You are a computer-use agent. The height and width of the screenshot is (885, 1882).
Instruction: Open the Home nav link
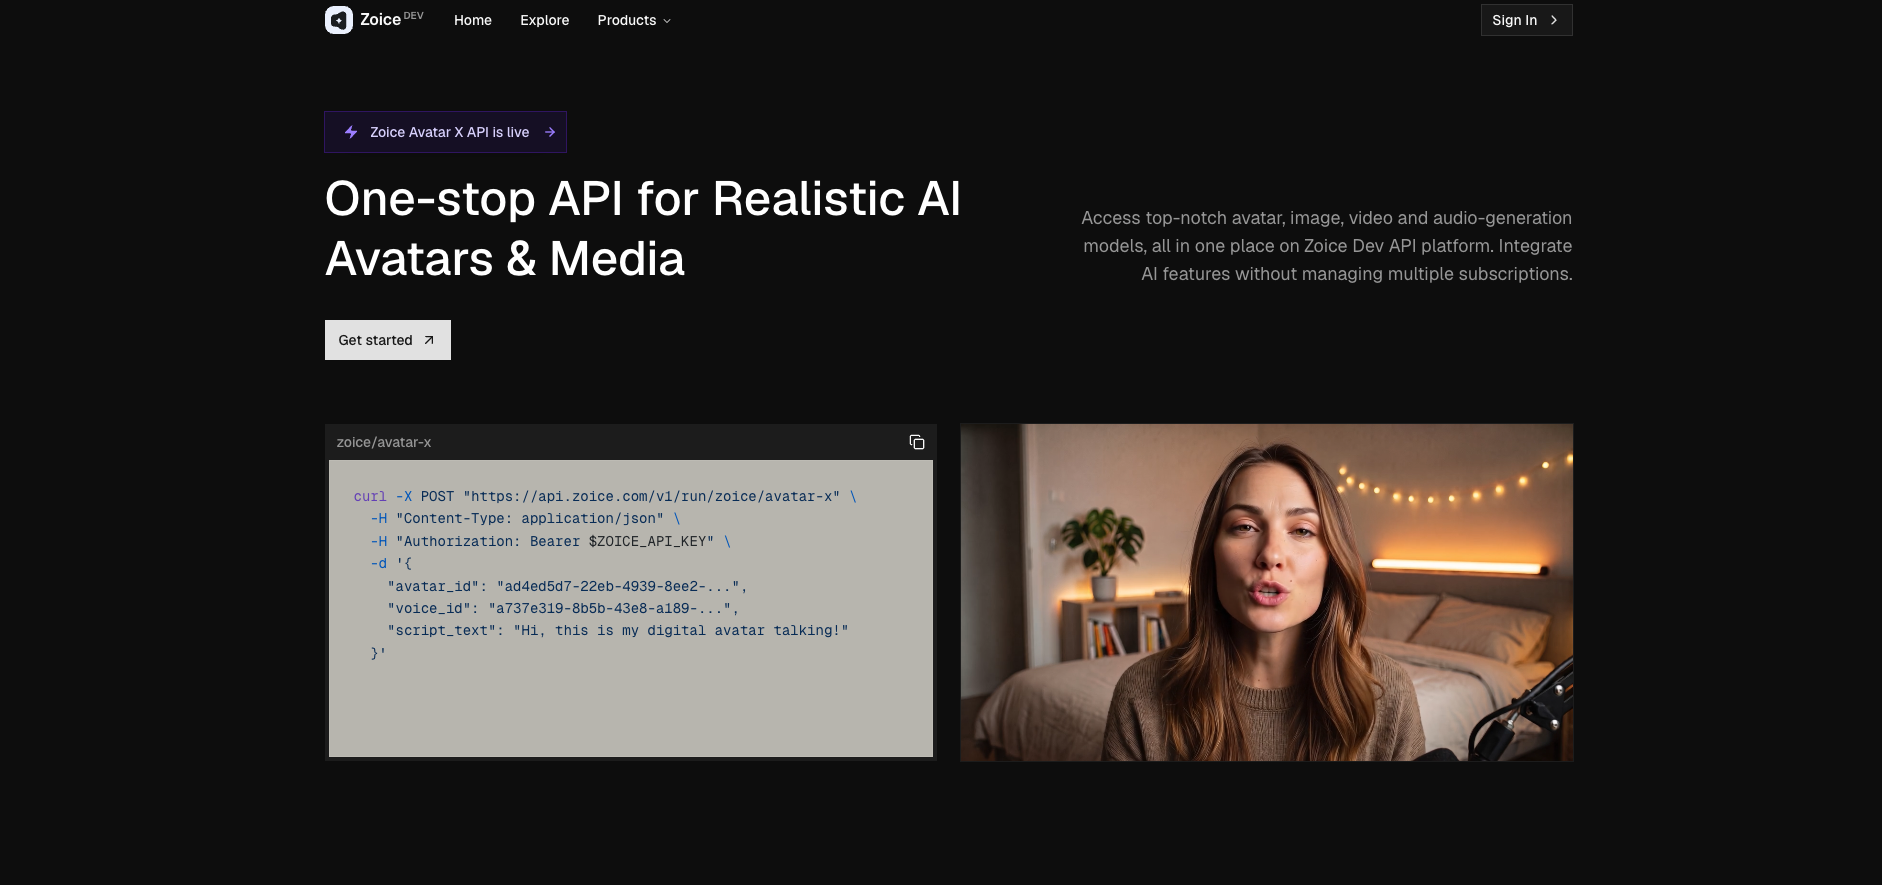[x=473, y=20]
